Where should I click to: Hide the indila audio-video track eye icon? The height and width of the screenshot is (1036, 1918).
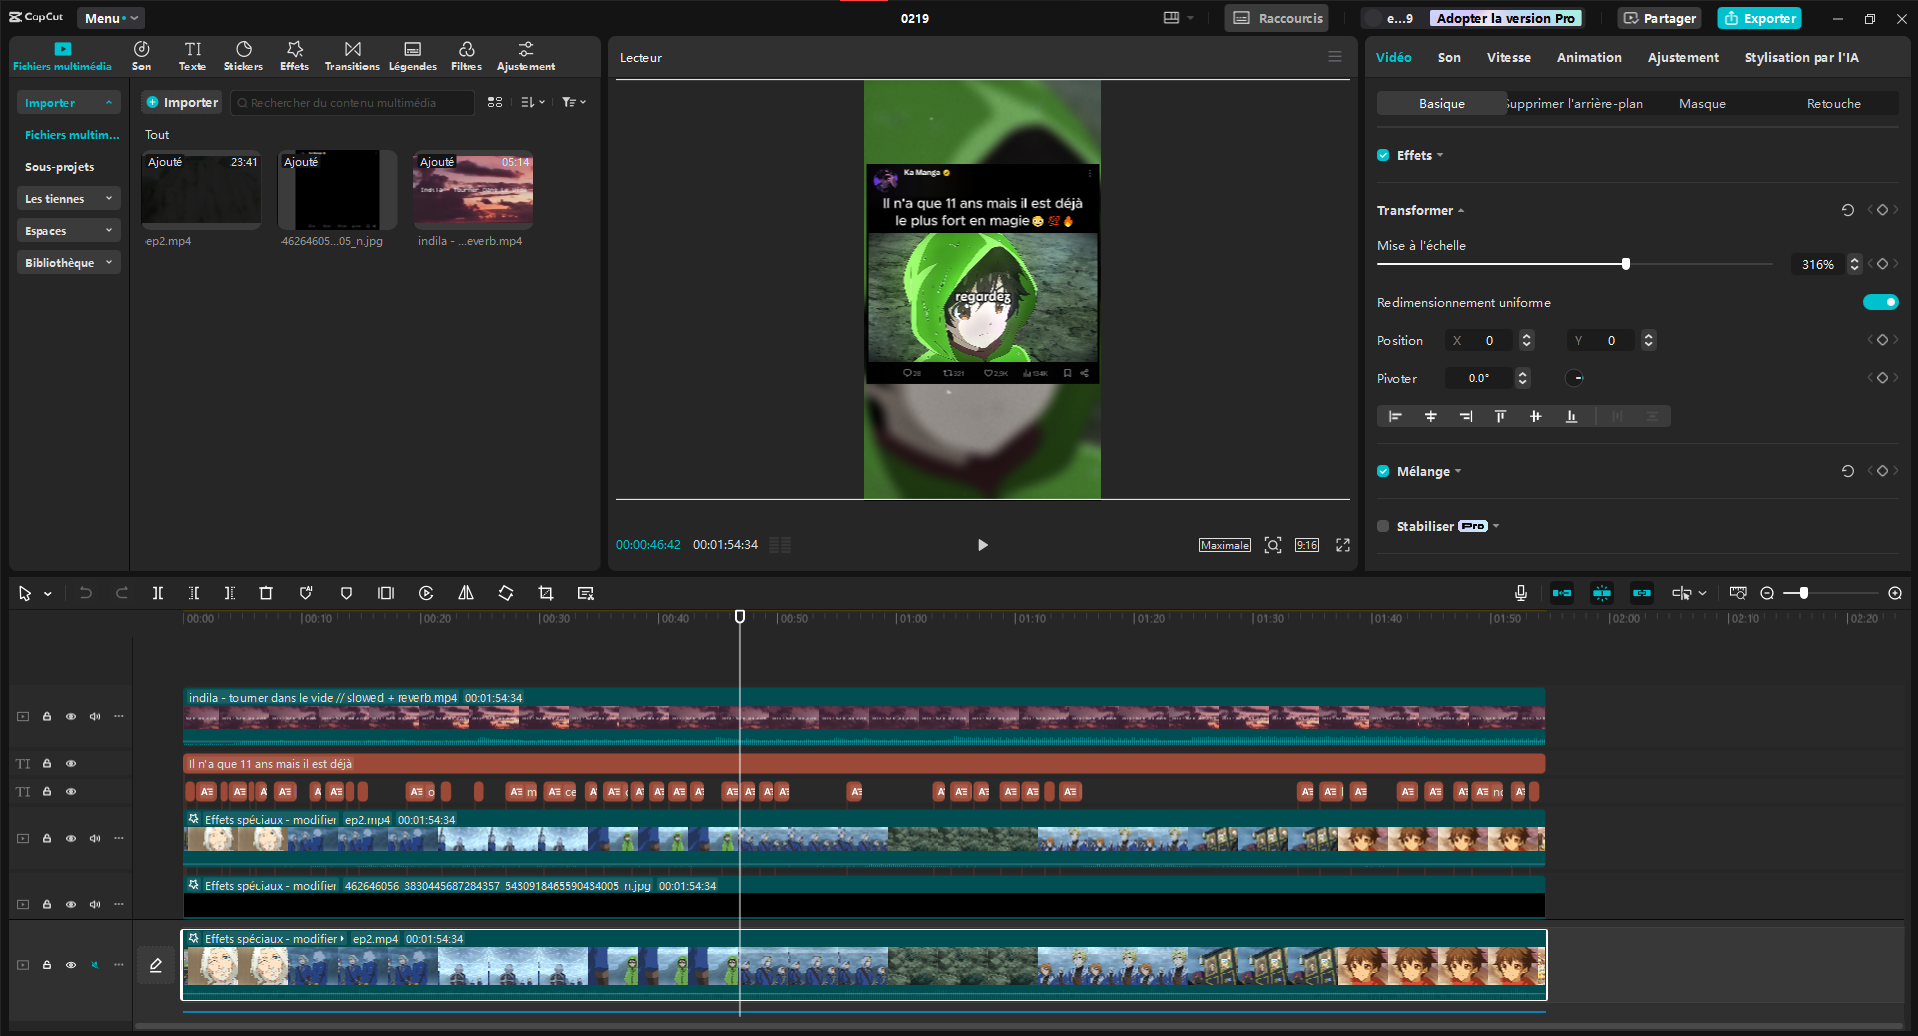coord(71,716)
